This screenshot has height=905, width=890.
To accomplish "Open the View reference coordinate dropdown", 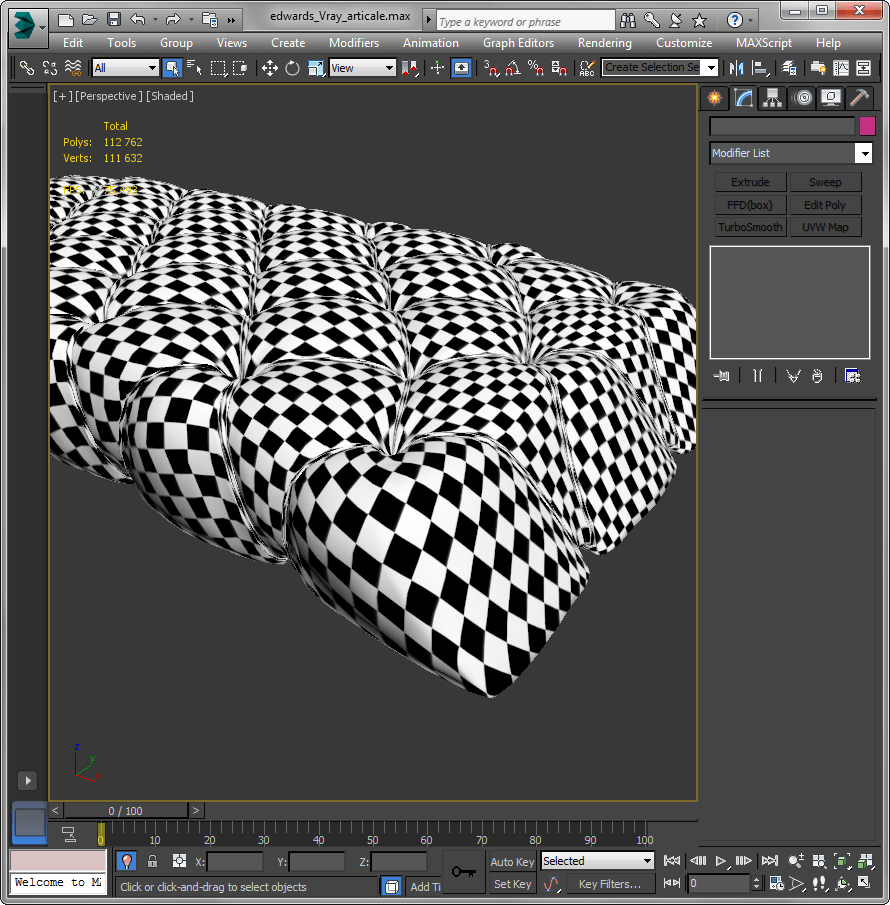I will [362, 68].
